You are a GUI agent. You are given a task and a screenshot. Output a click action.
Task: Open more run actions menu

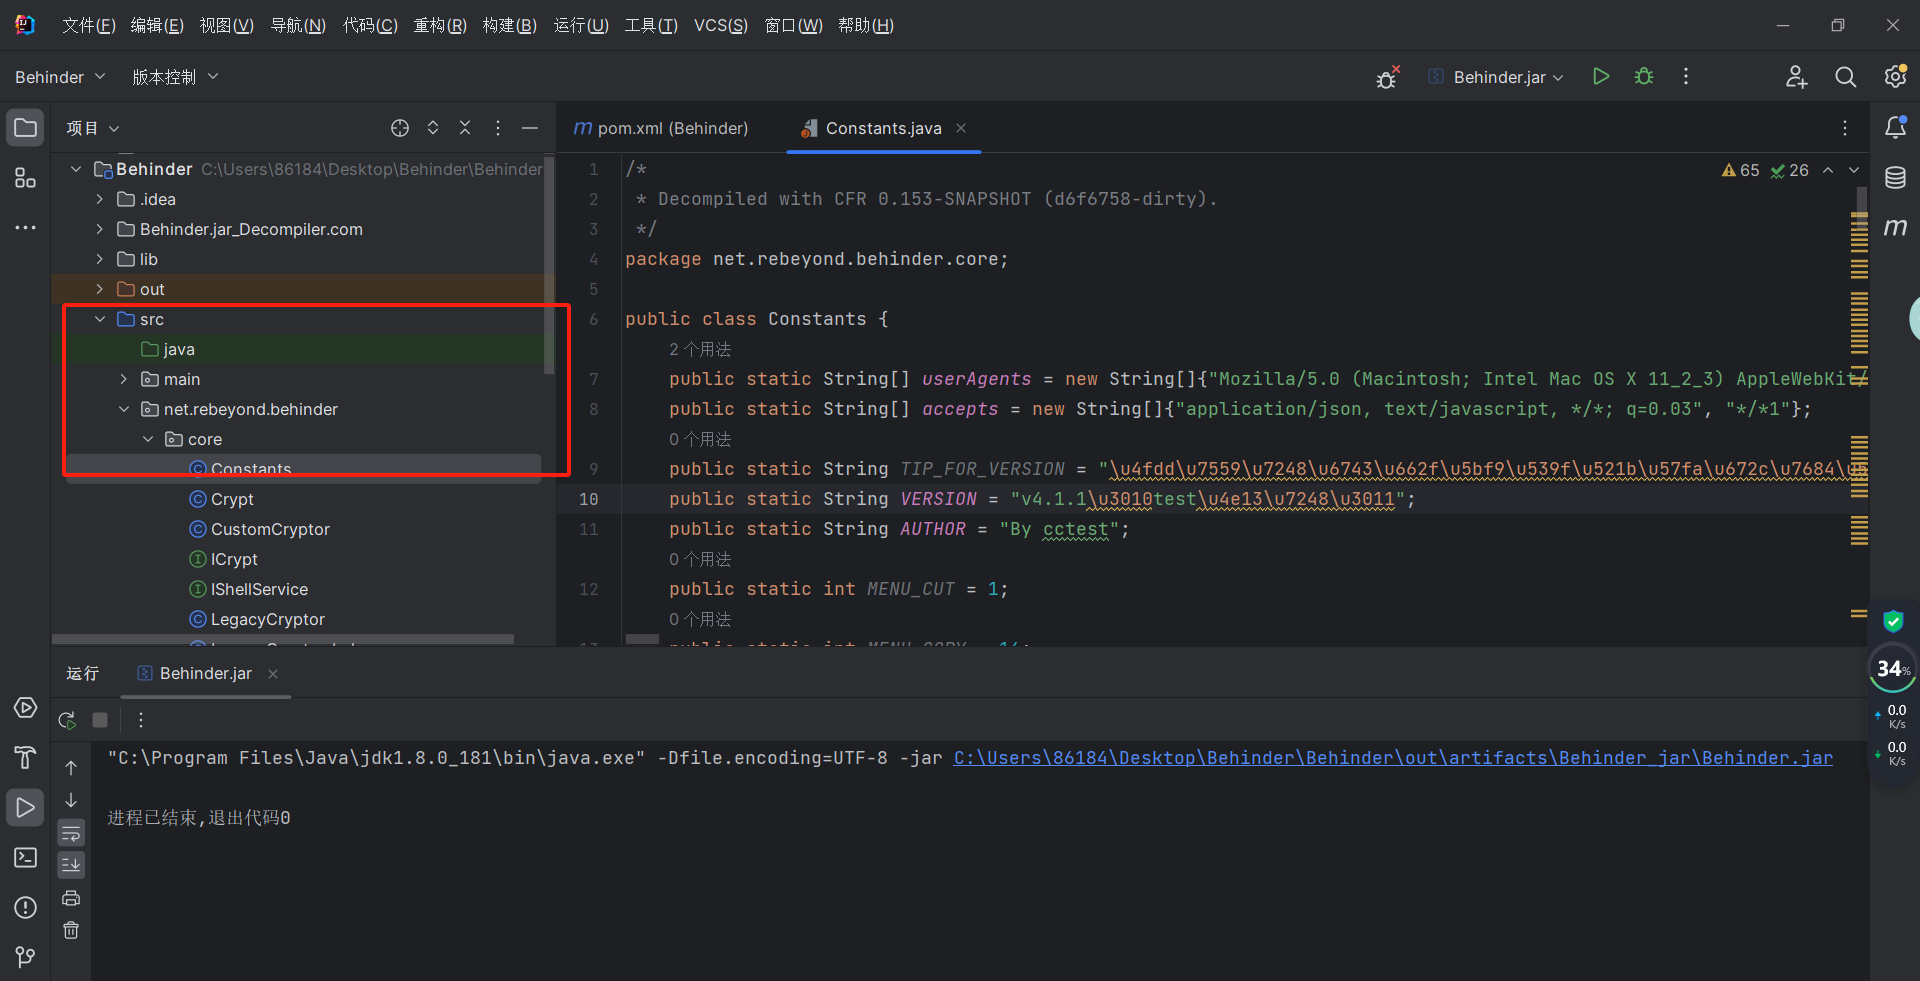(x=1686, y=76)
